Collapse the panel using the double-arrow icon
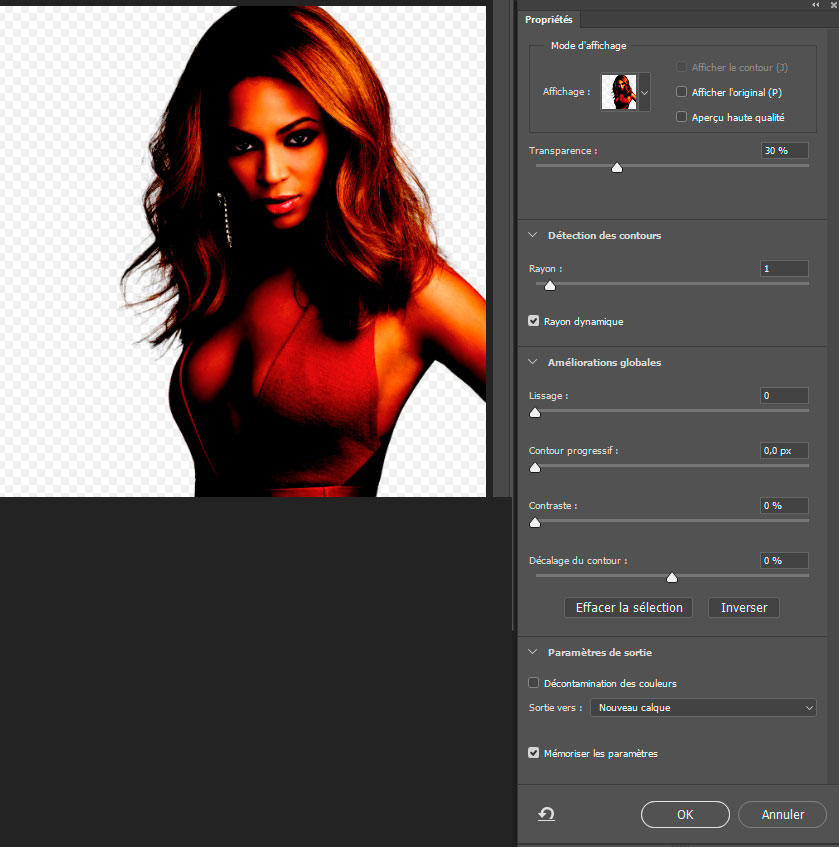Viewport: 839px width, 847px height. coord(816,5)
